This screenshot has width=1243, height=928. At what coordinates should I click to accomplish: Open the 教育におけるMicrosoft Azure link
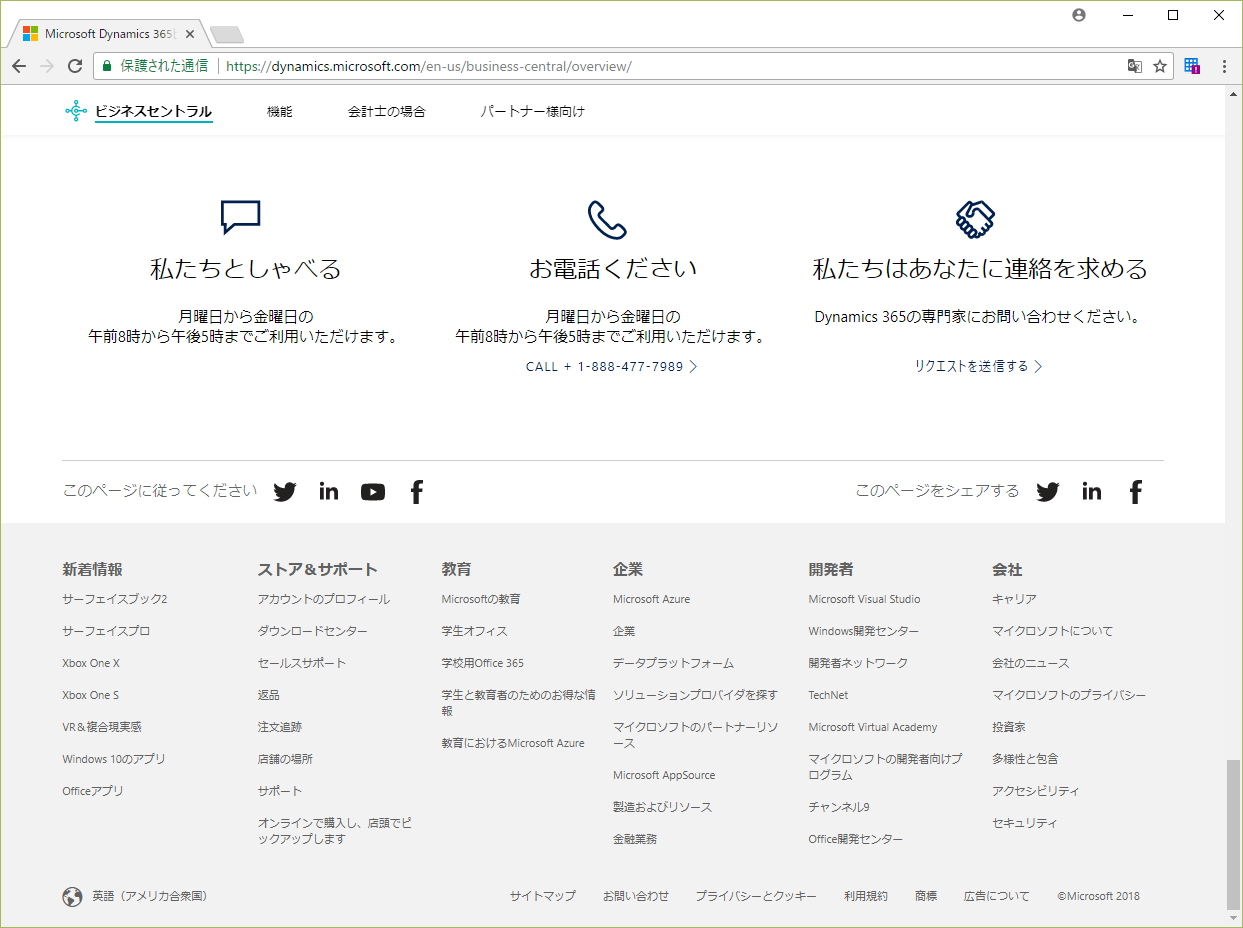coord(513,743)
